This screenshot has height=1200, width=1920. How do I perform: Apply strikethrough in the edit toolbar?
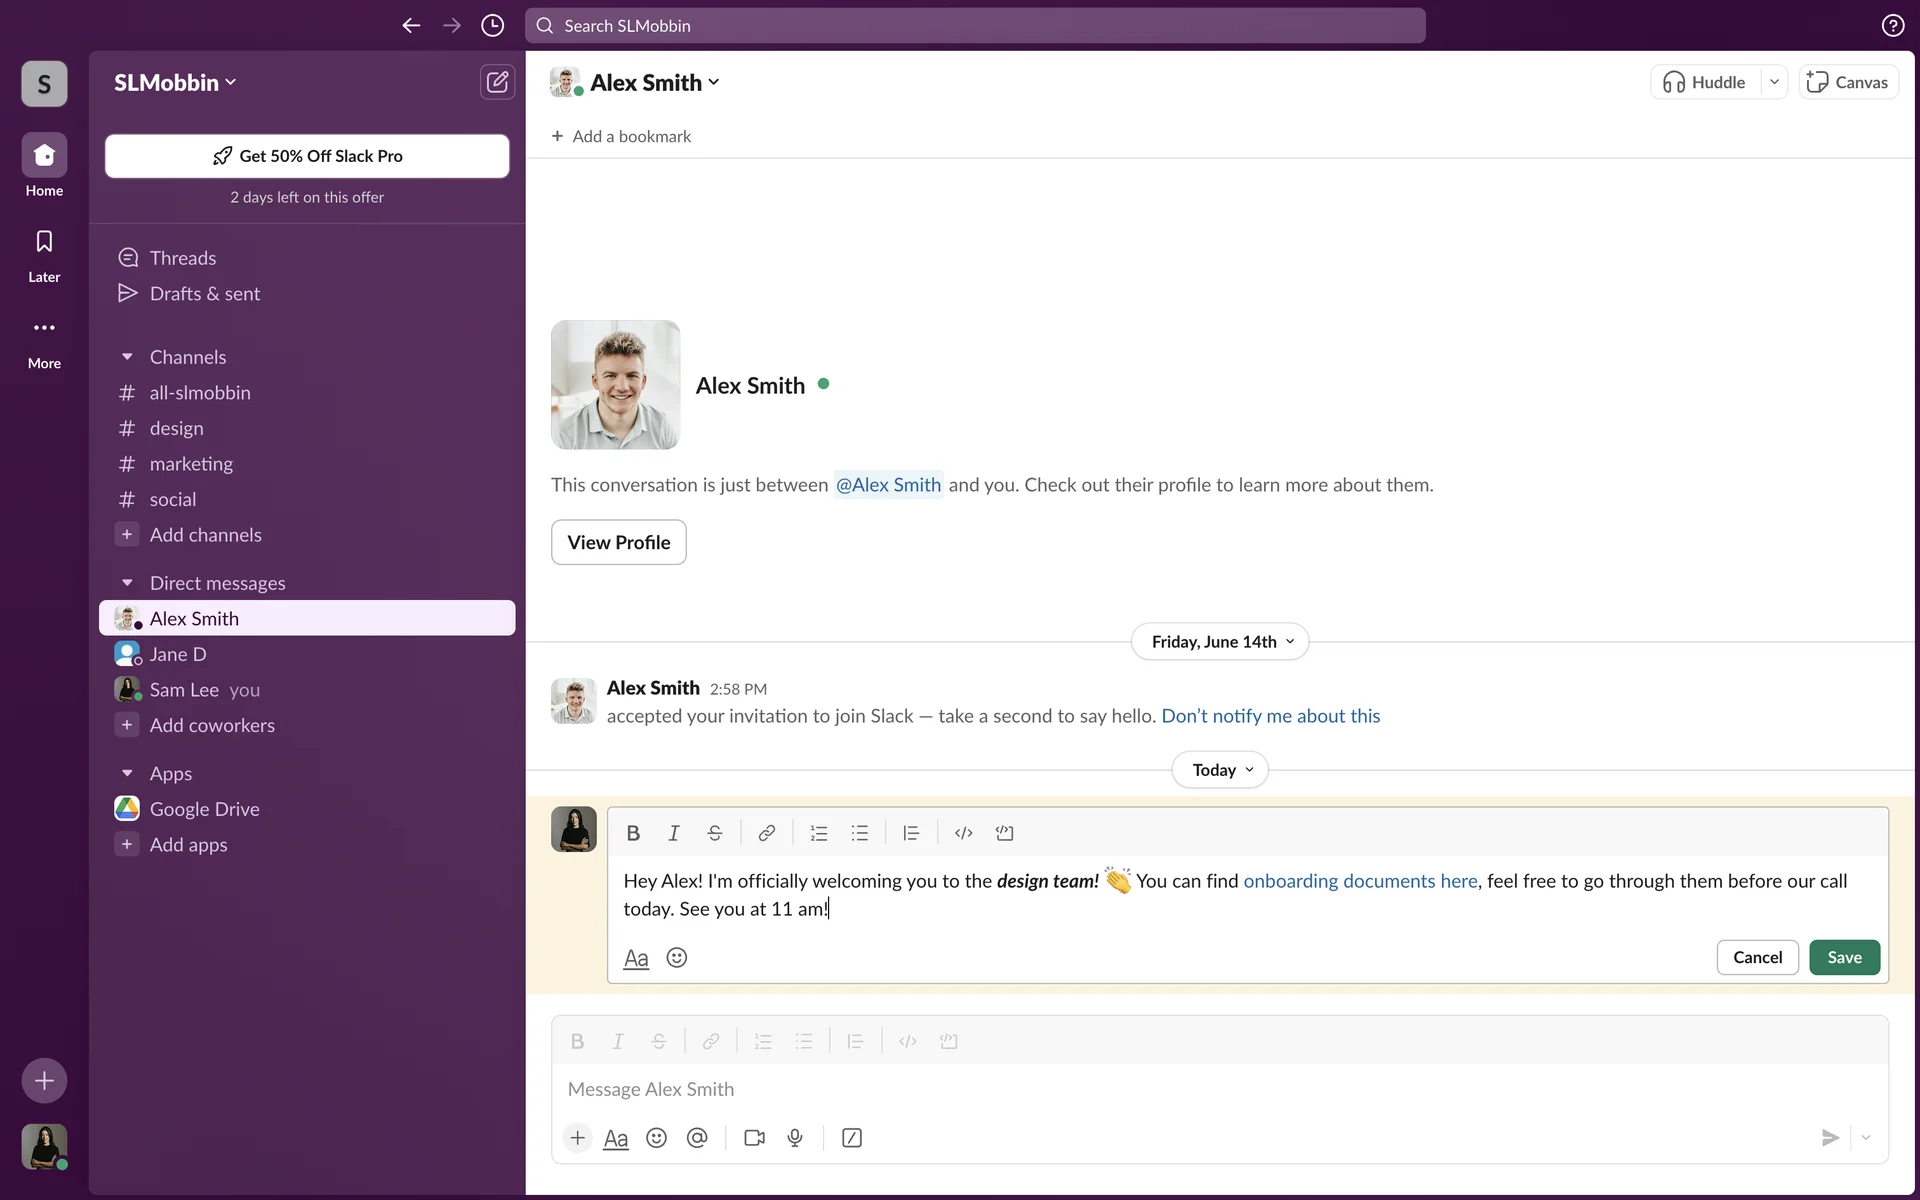click(714, 833)
